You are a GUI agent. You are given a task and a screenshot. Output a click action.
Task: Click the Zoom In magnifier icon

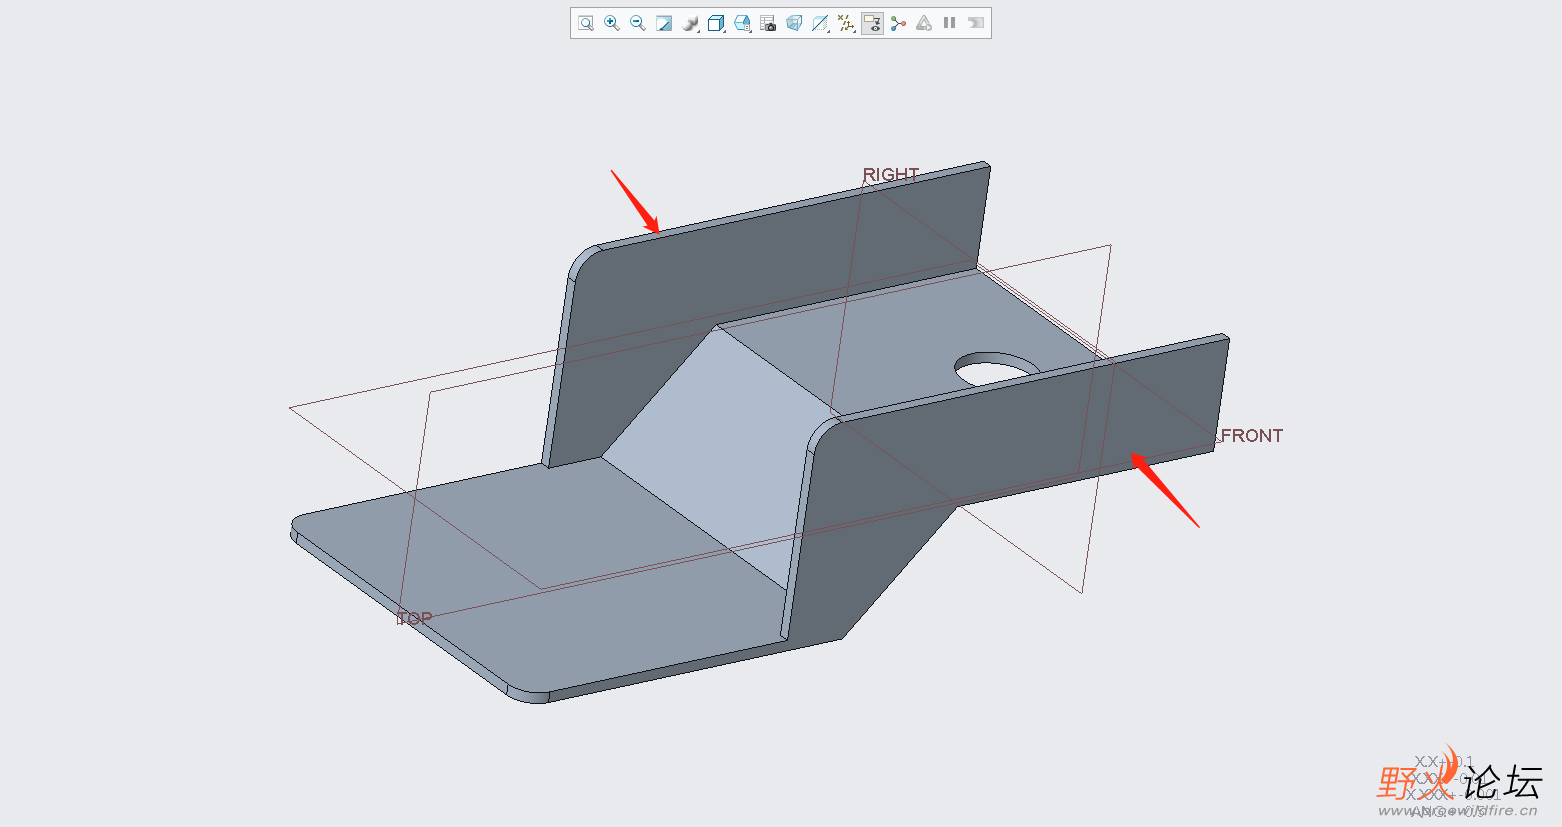click(x=612, y=23)
